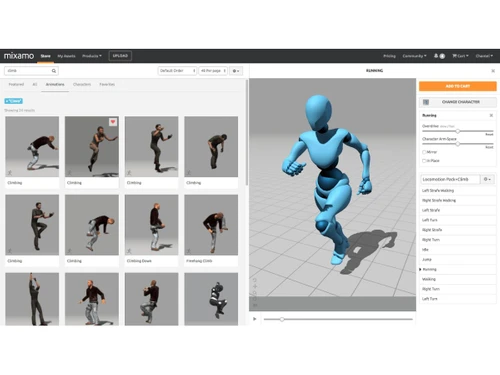
Task: Click the Change Character icon
Action: [426, 102]
